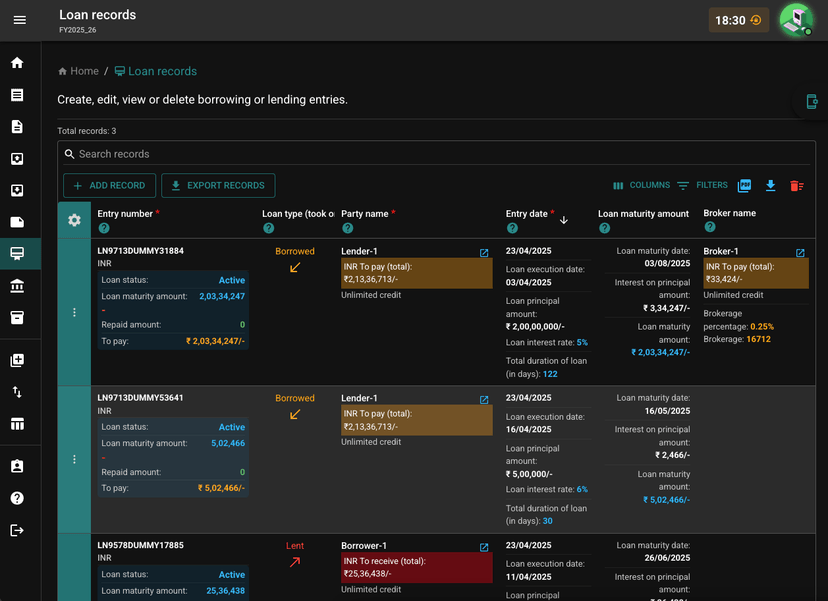This screenshot has width=828, height=601.
Task: Open the note/tag sidebar icon
Action: coord(17,222)
